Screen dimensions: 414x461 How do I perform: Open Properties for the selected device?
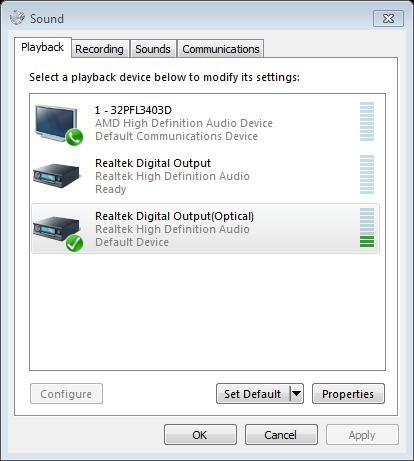tap(348, 394)
